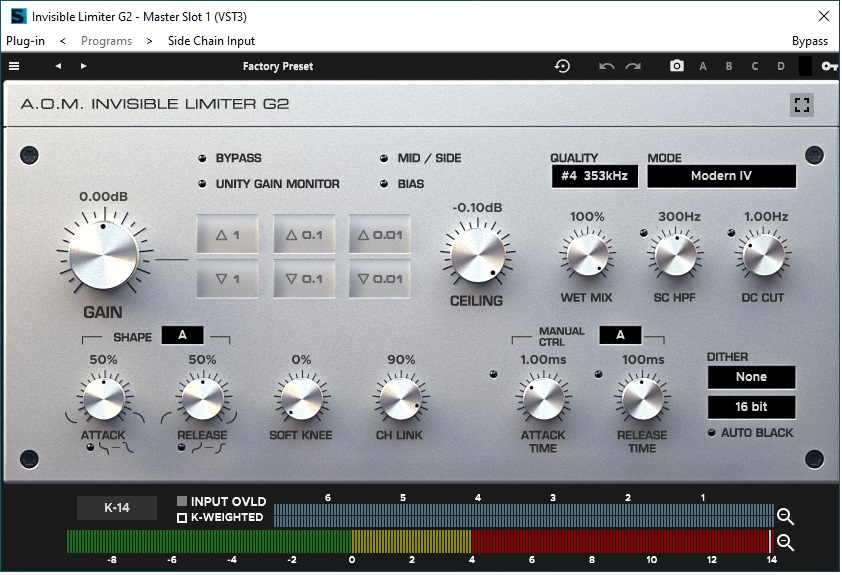Click the CH LINK knob
The width and height of the screenshot is (842, 575).
coord(401,399)
